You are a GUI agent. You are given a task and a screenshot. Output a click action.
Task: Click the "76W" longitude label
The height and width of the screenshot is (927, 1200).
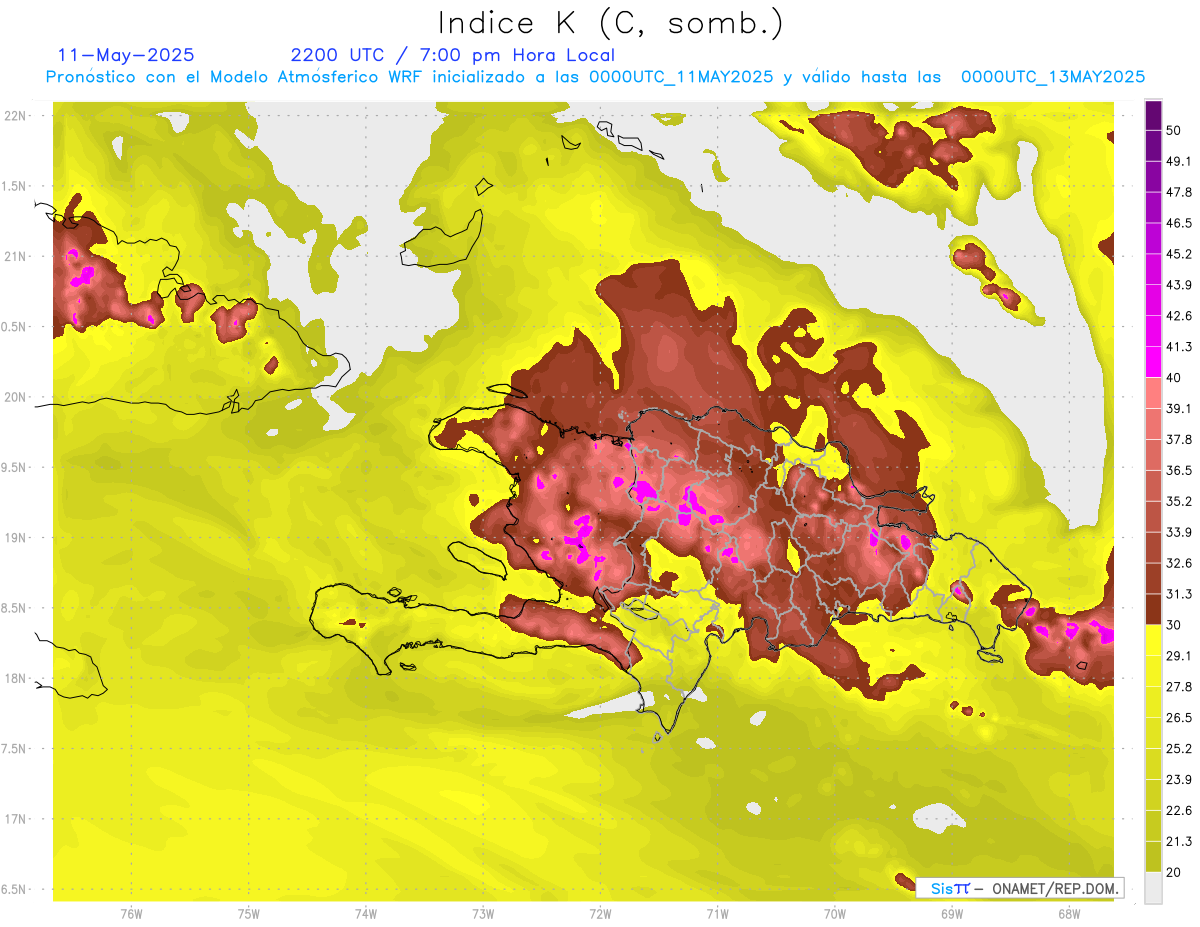point(131,913)
